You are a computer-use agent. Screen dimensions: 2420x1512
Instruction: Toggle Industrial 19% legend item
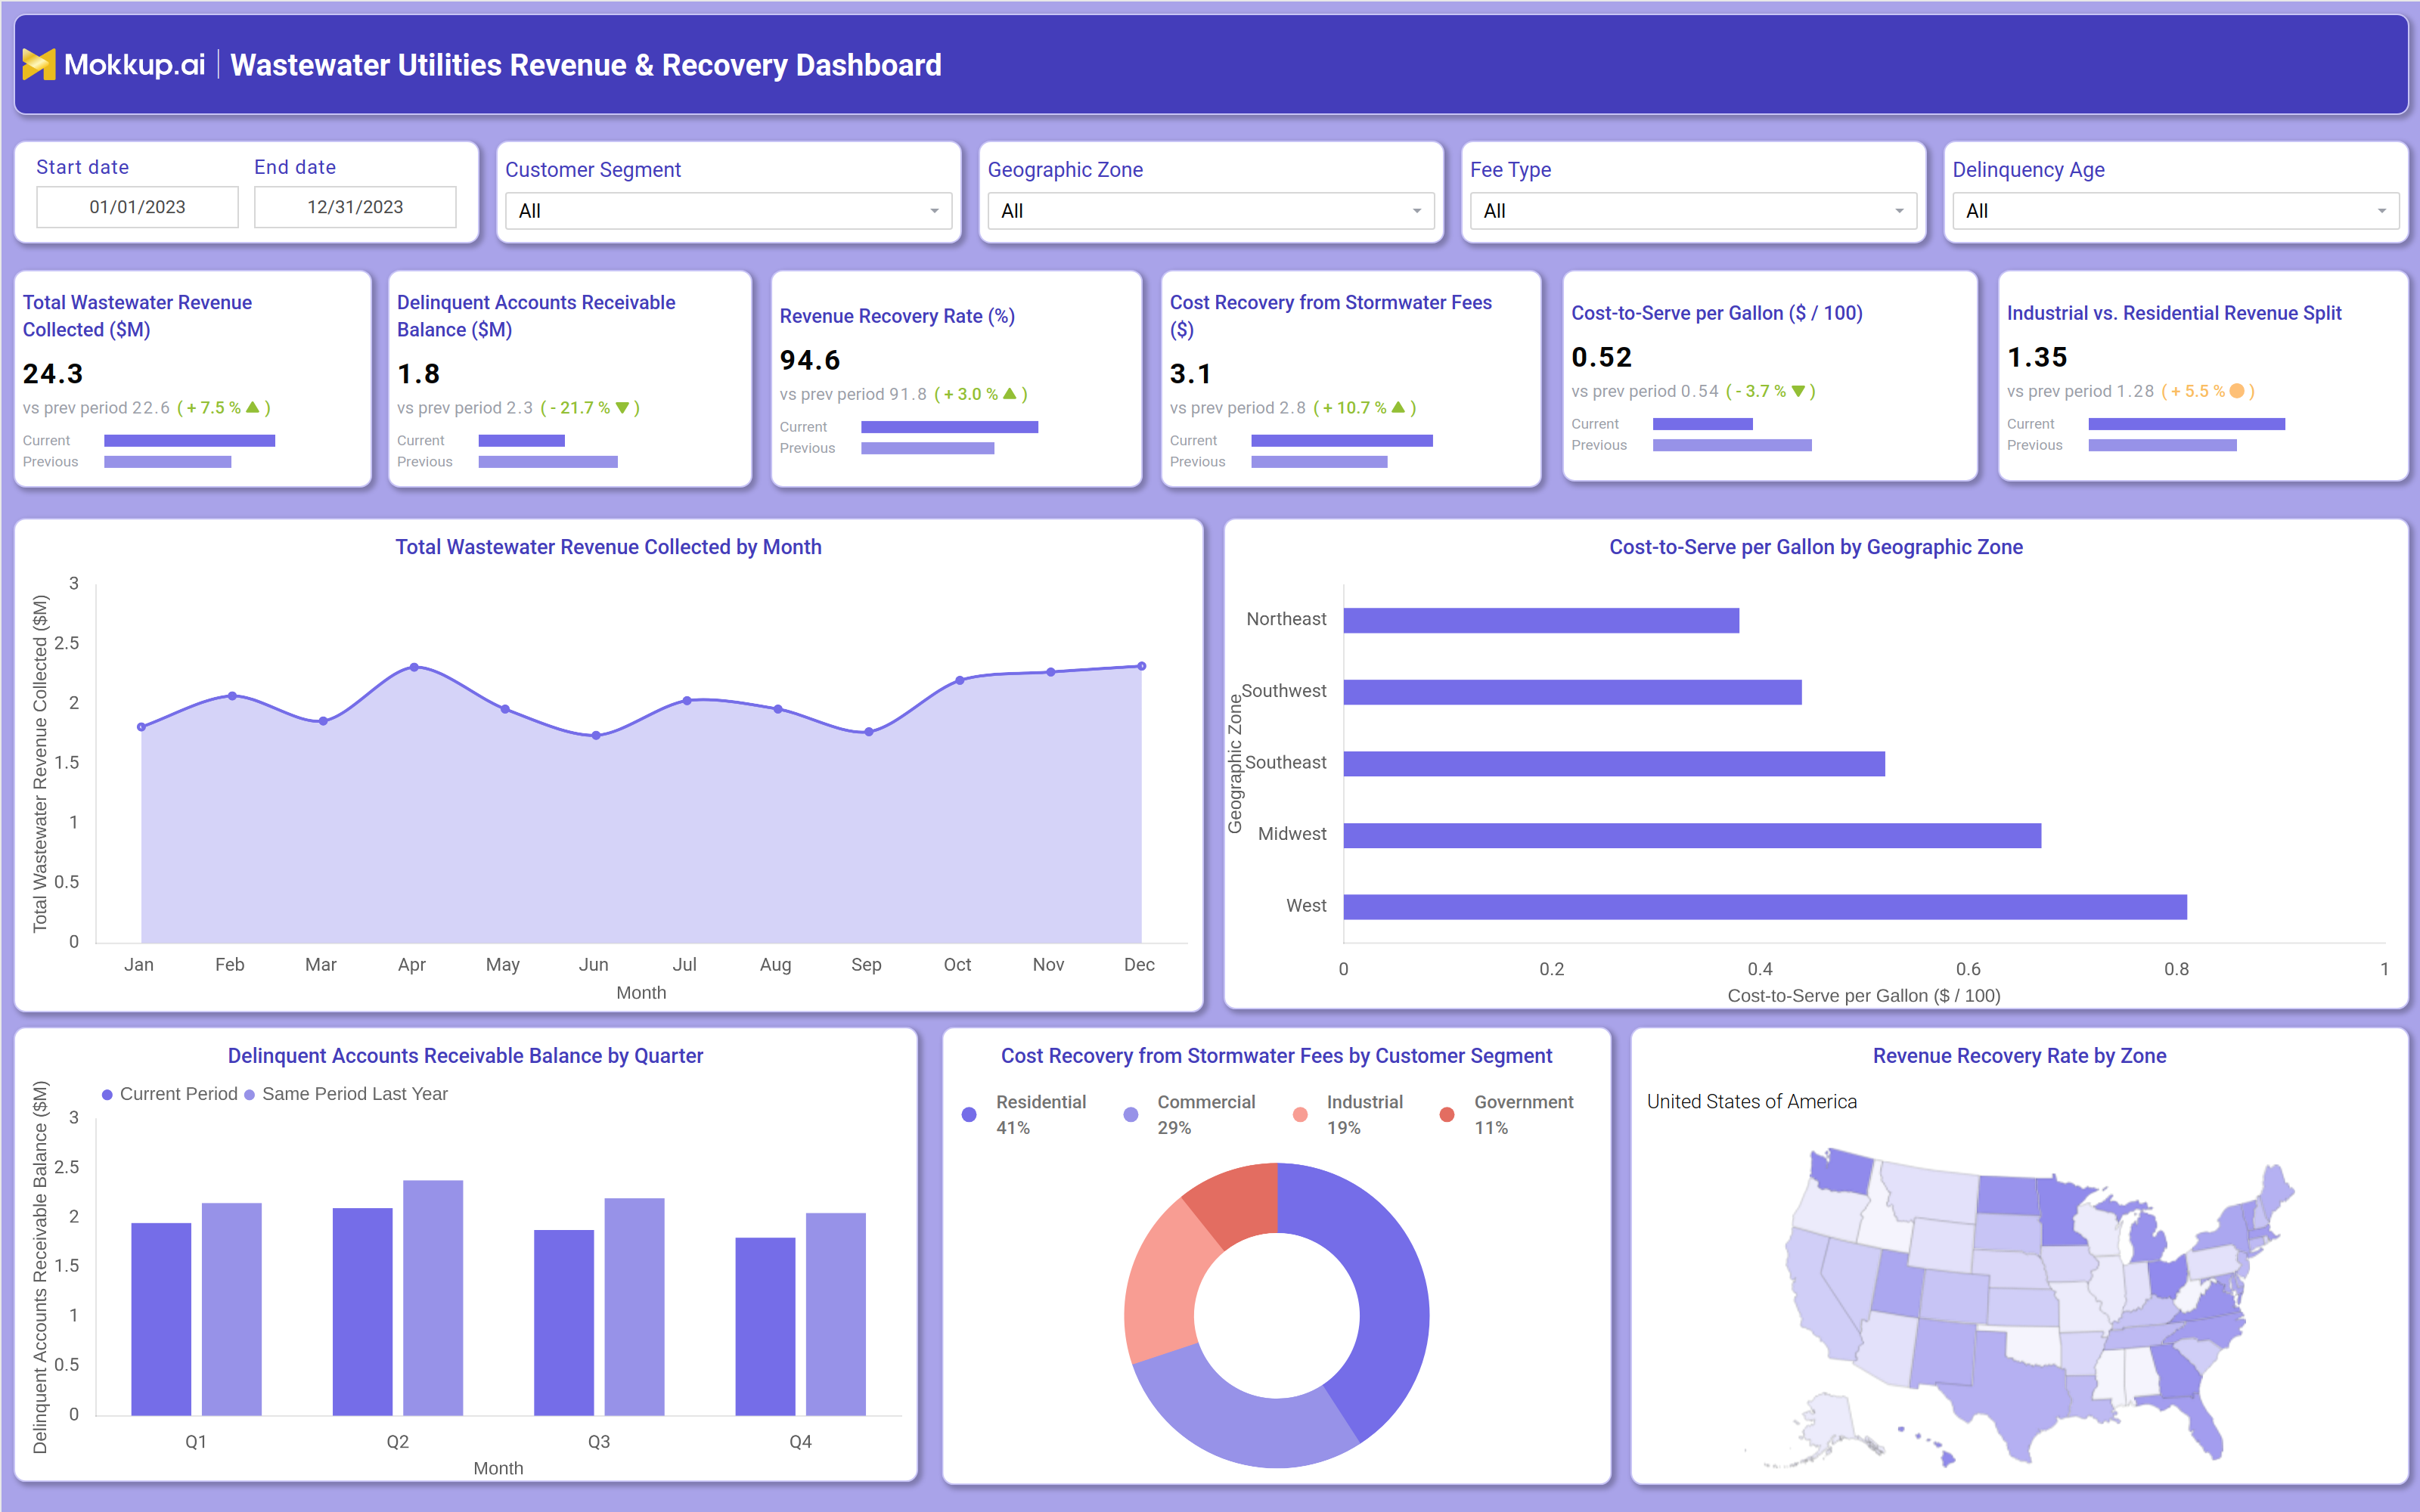point(1348,1114)
